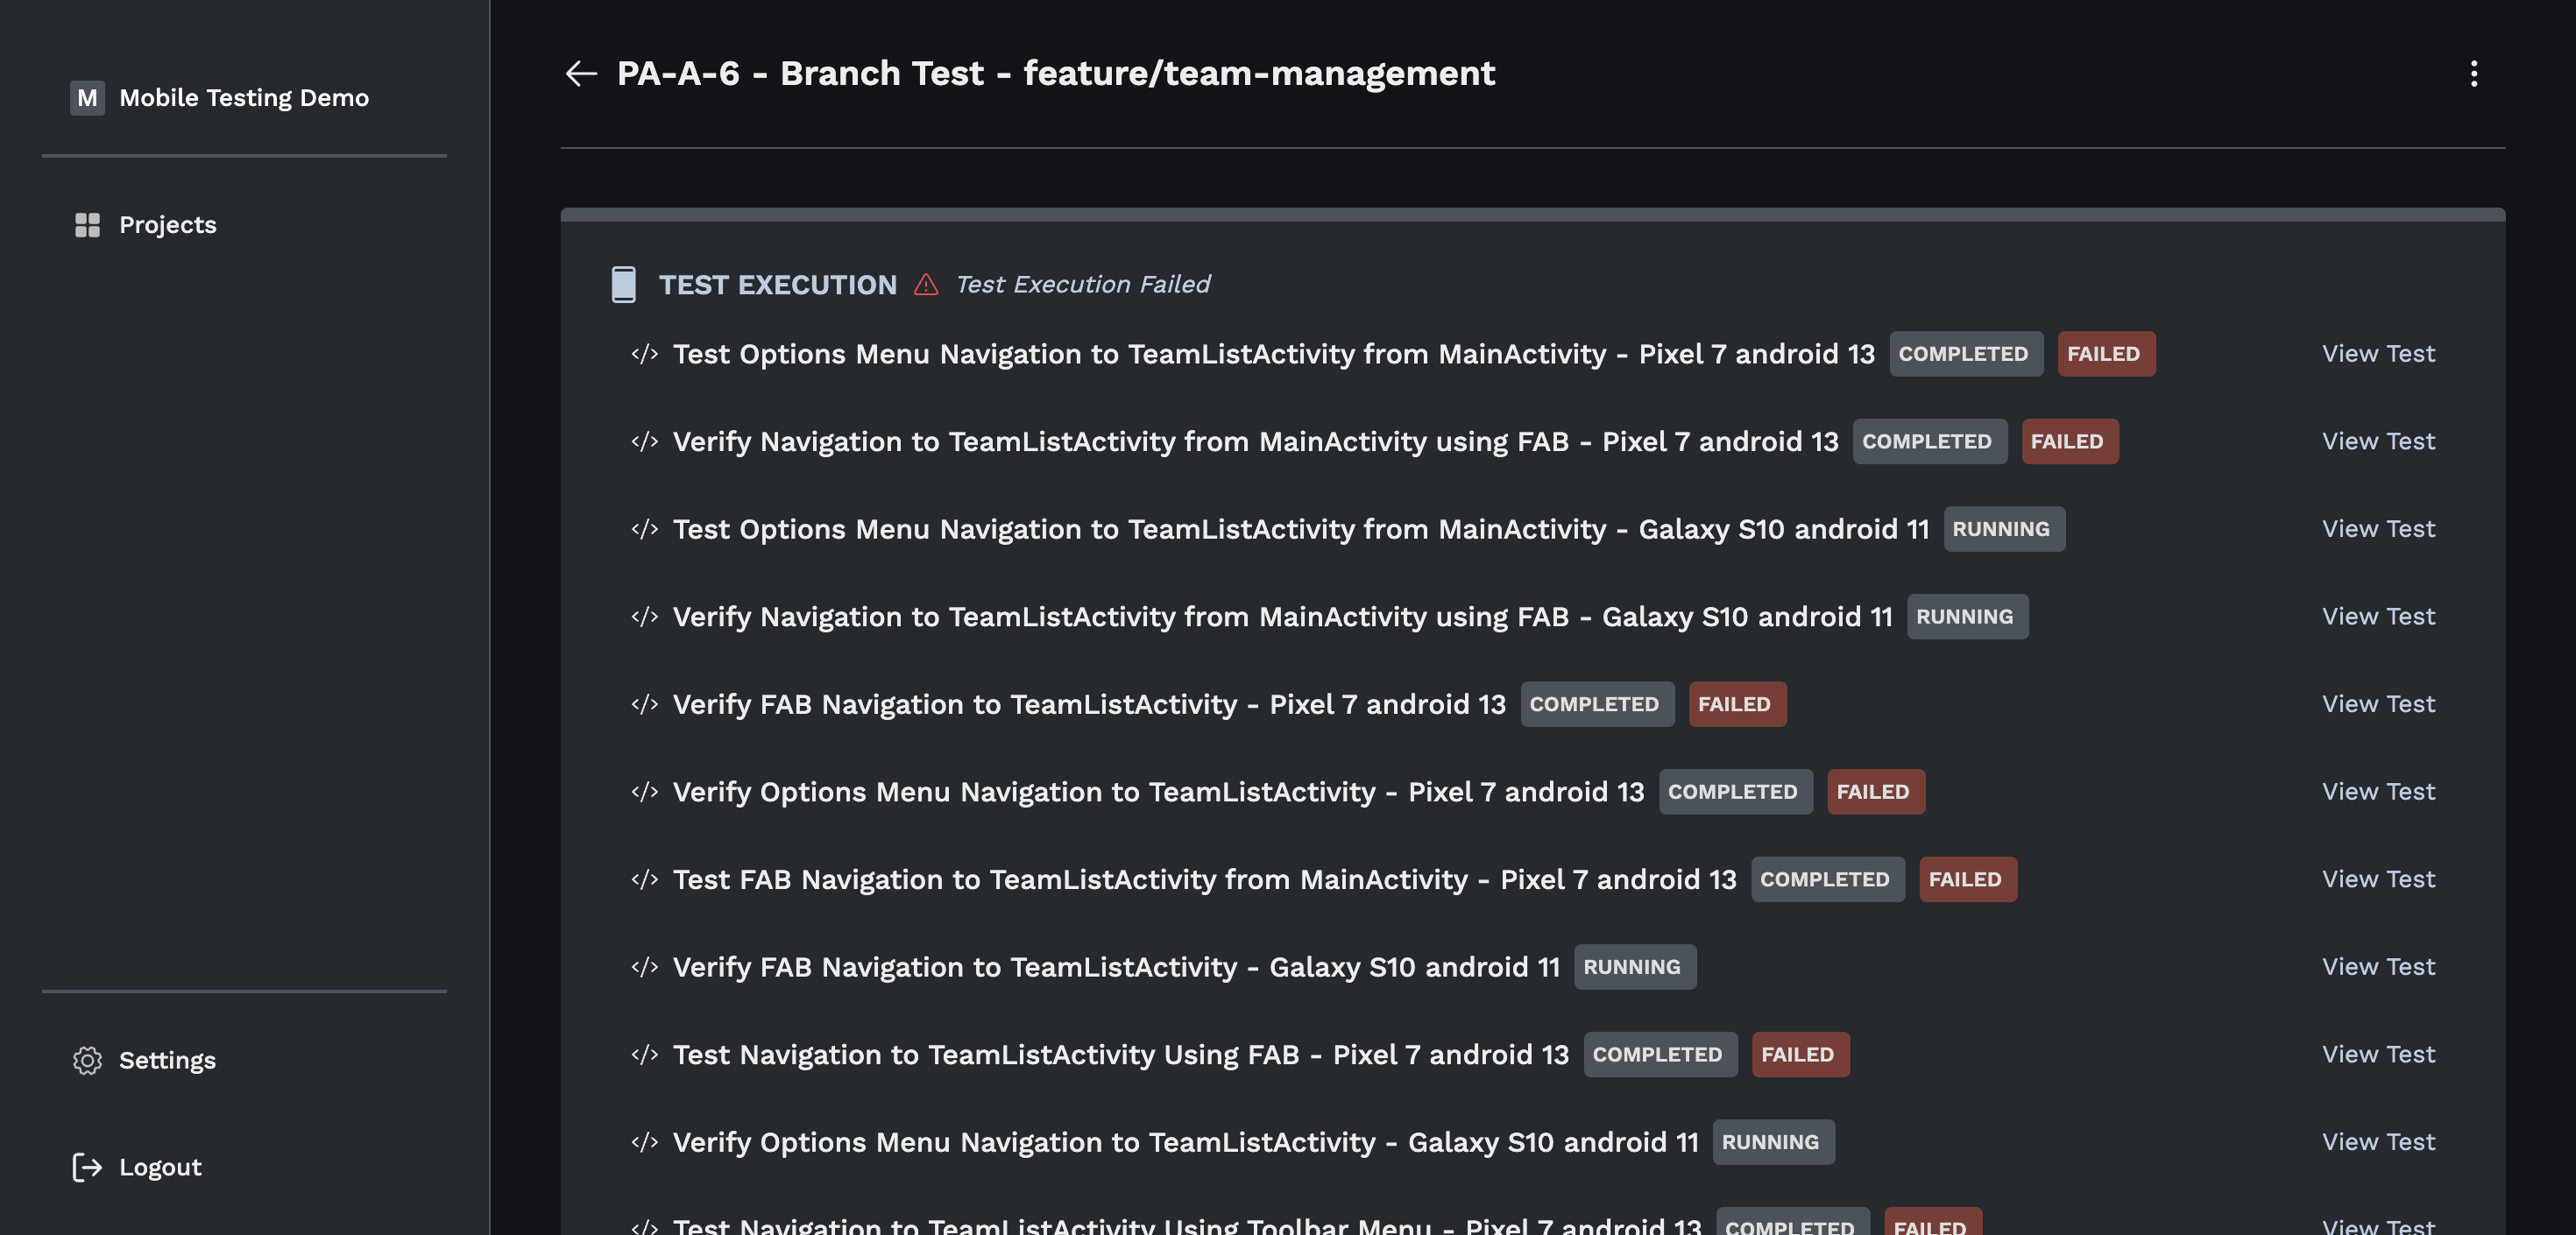
Task: Click code icon of first Pixel 7 test
Action: pyautogui.click(x=645, y=354)
